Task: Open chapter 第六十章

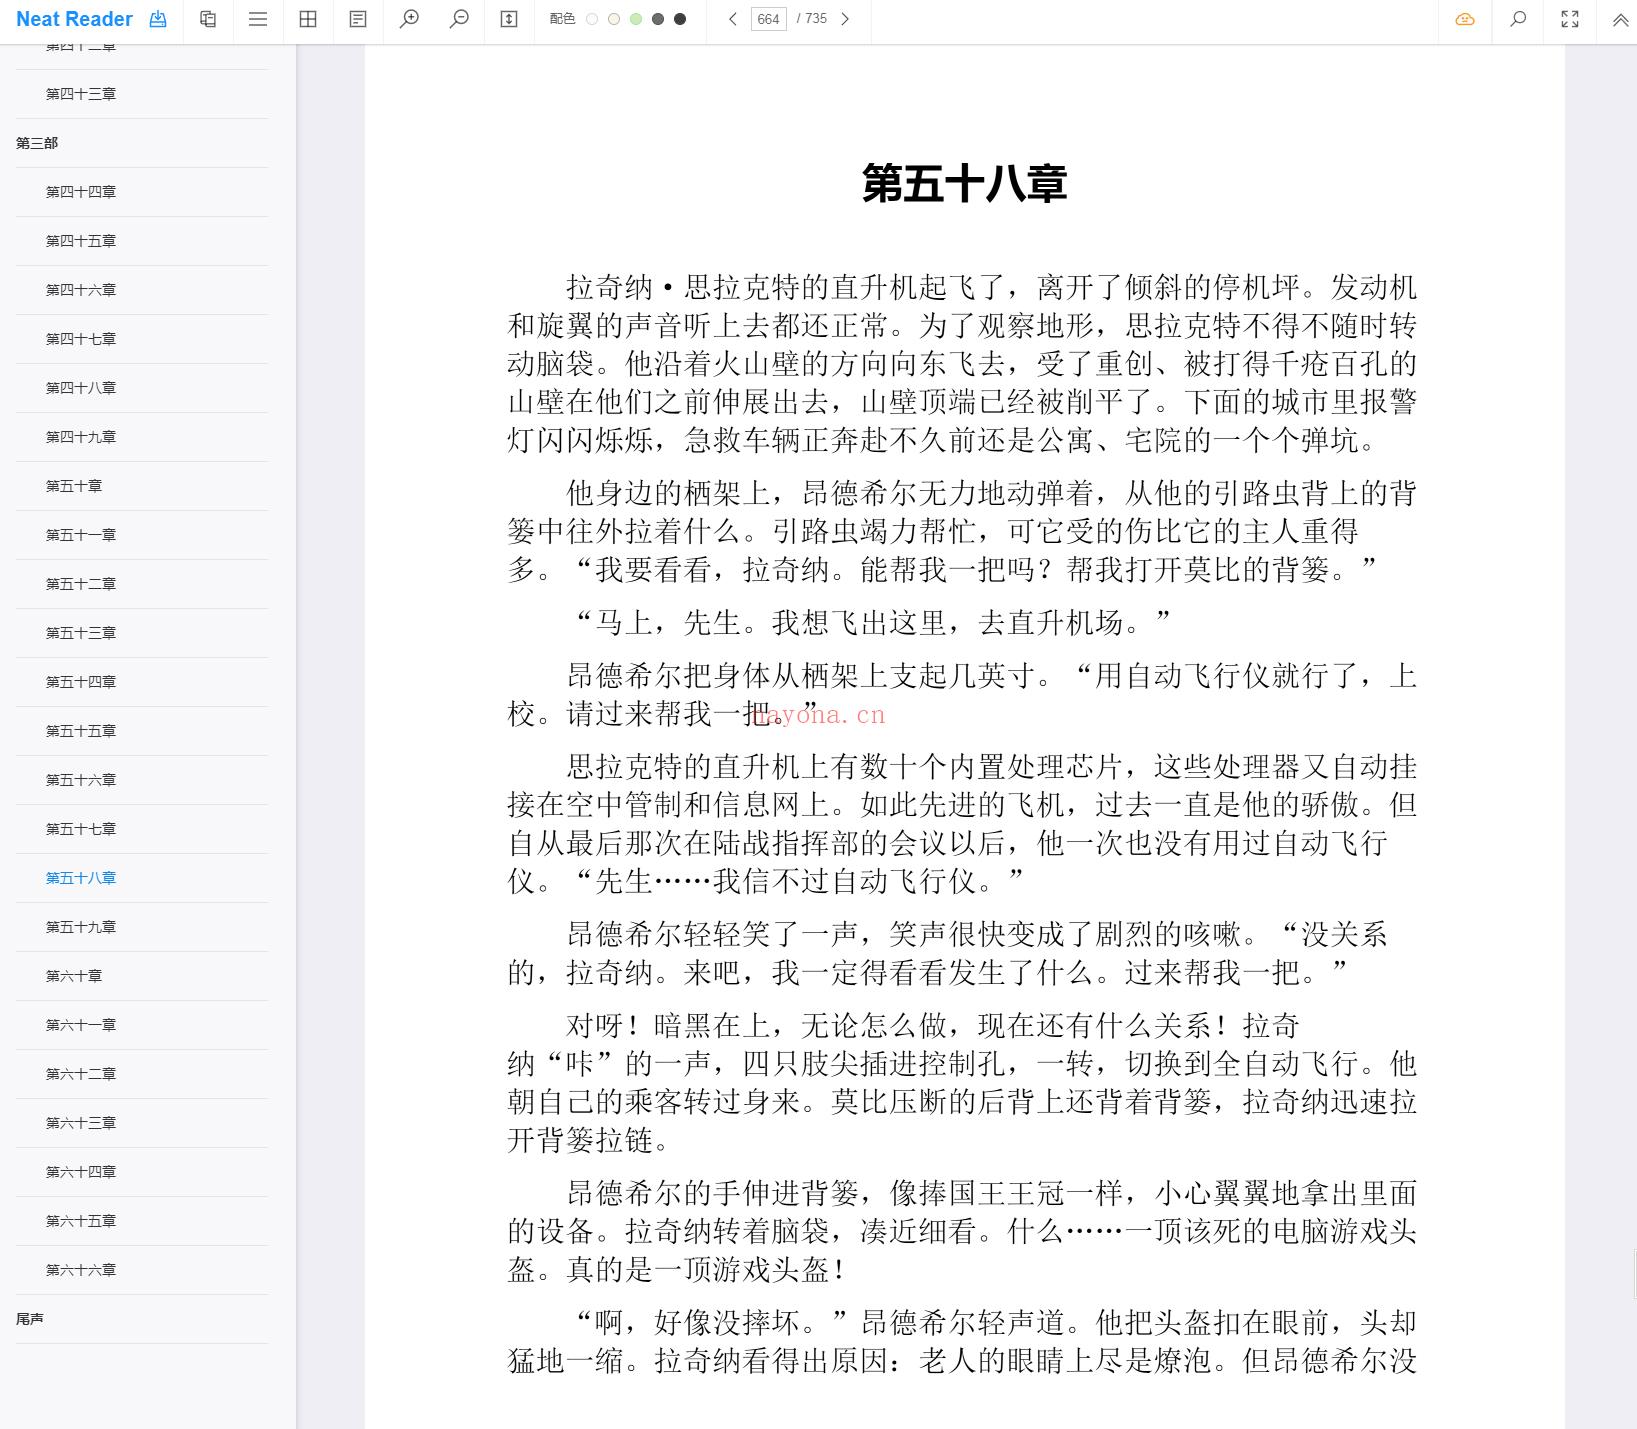Action: (x=74, y=976)
